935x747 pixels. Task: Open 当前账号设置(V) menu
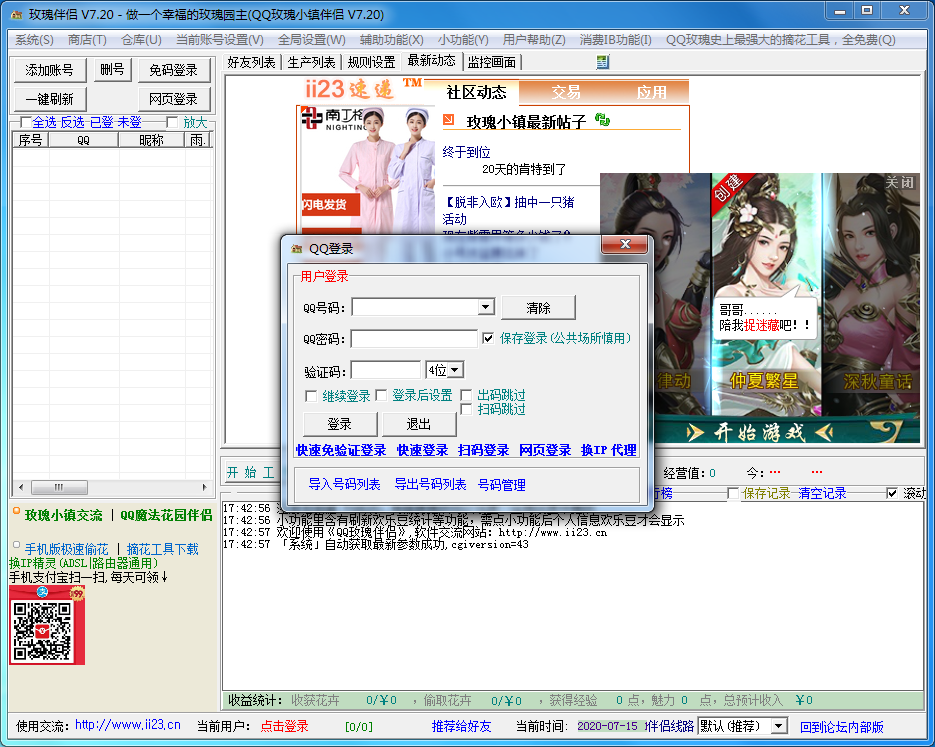pyautogui.click(x=219, y=40)
